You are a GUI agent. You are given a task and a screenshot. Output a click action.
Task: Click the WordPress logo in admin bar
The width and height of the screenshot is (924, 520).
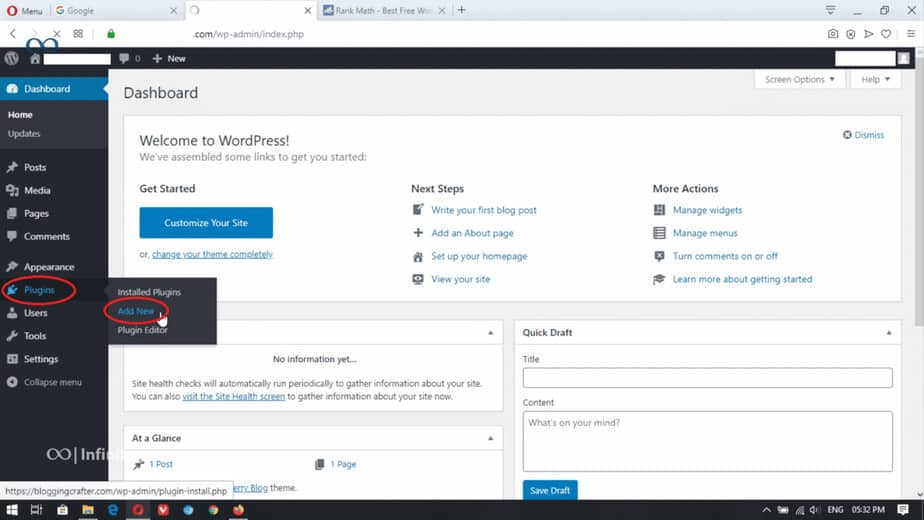pos(12,58)
